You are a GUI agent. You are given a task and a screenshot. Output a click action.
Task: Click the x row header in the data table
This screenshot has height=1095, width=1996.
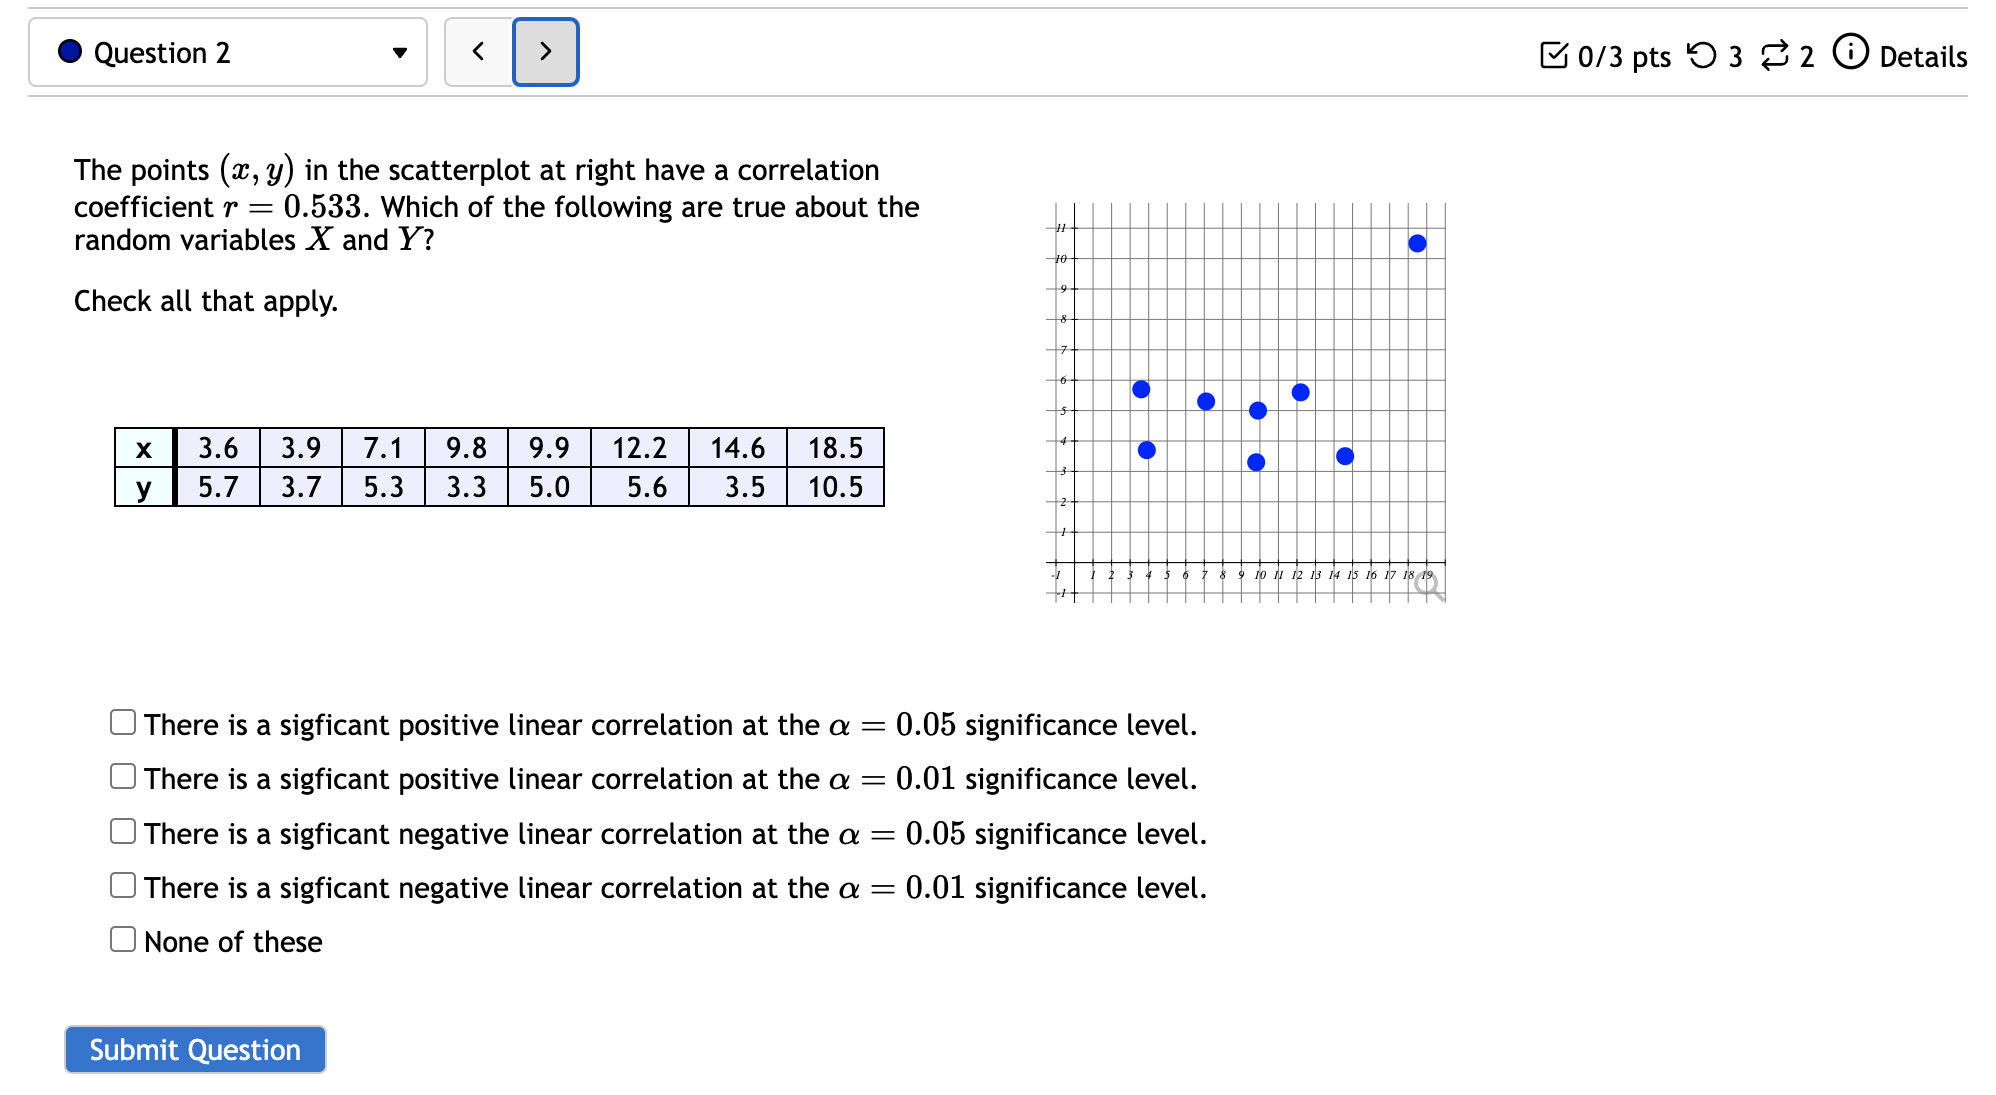pos(143,448)
